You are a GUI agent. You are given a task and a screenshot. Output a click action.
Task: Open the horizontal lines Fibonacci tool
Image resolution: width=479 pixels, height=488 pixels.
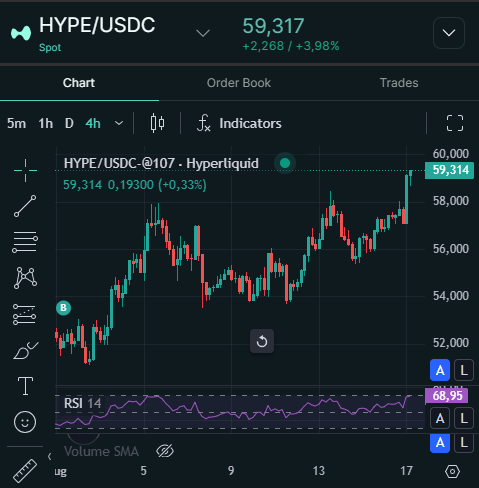25,242
